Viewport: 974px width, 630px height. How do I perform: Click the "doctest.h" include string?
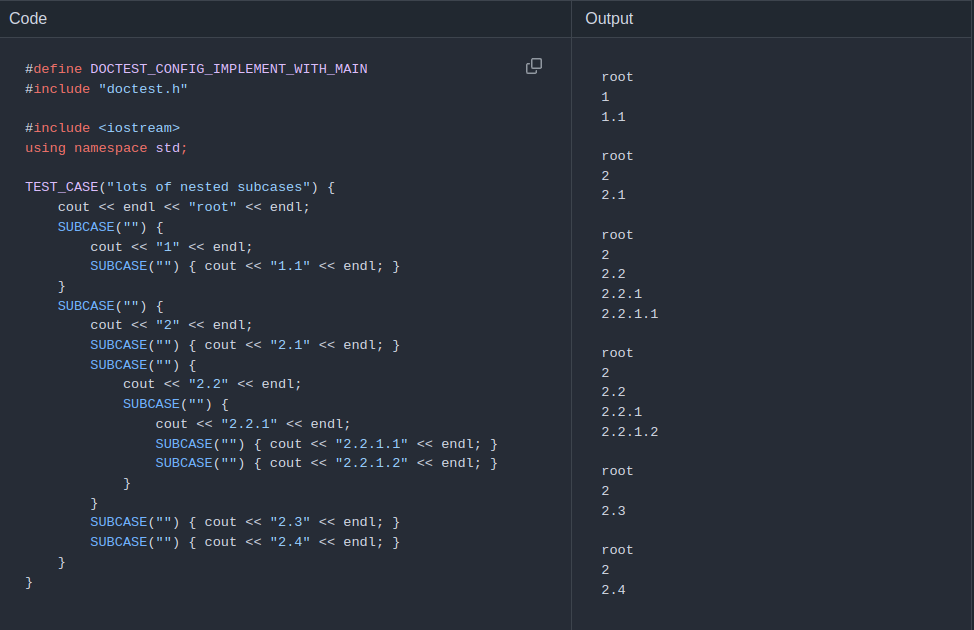tap(143, 89)
